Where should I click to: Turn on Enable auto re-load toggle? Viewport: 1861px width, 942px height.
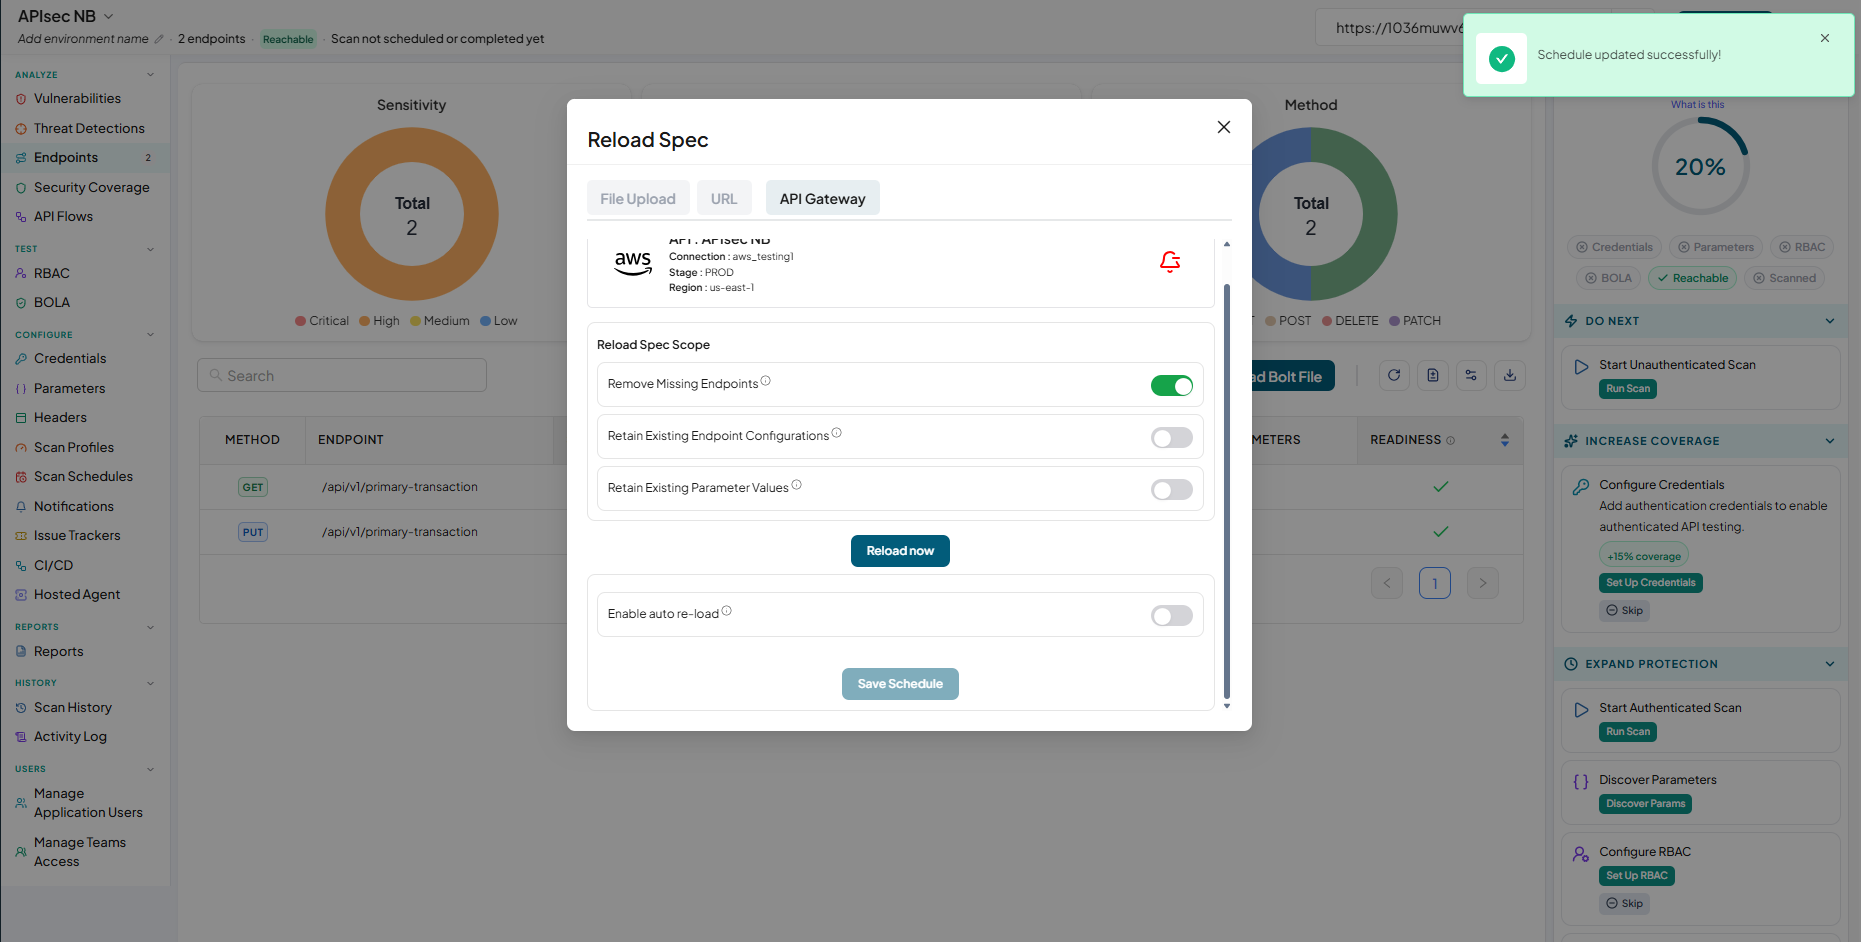point(1172,615)
